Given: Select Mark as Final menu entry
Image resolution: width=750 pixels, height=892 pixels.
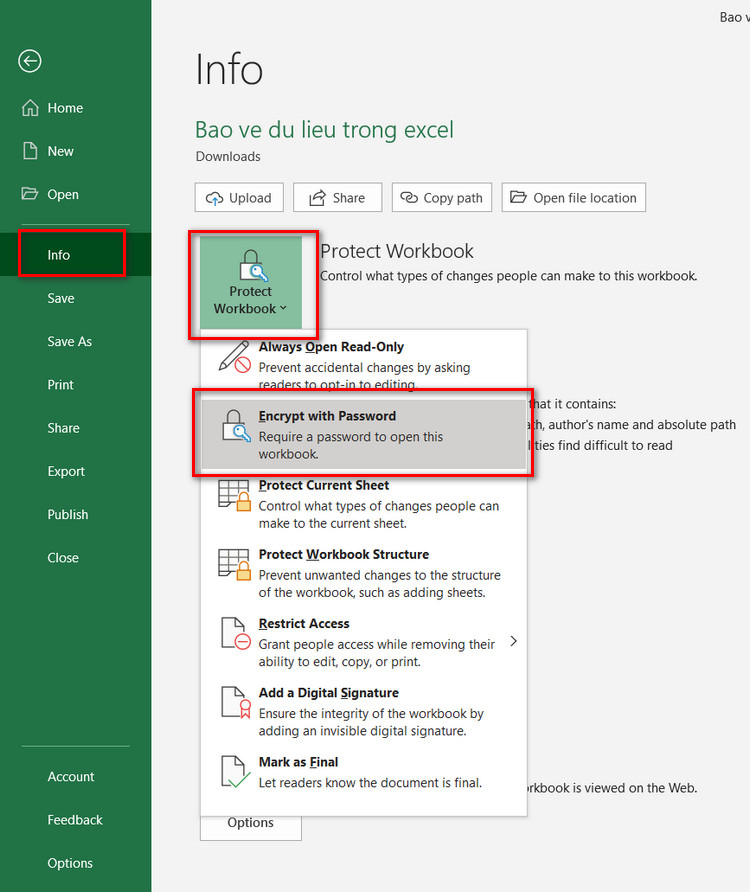Looking at the screenshot, I should (x=364, y=772).
